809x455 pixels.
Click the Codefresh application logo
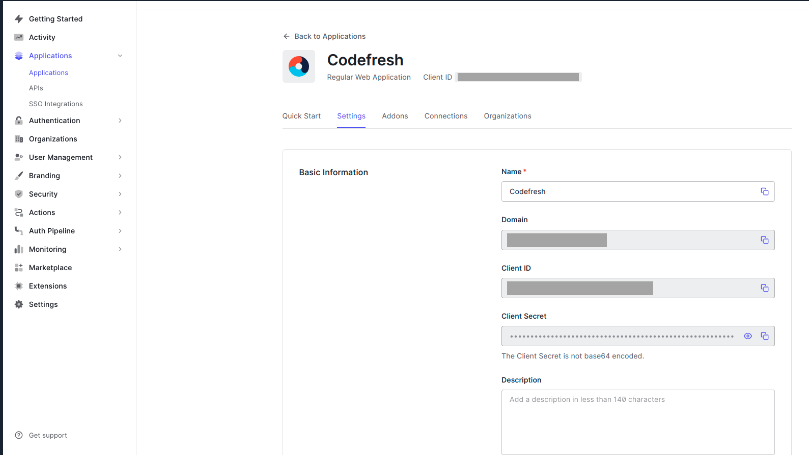click(298, 66)
